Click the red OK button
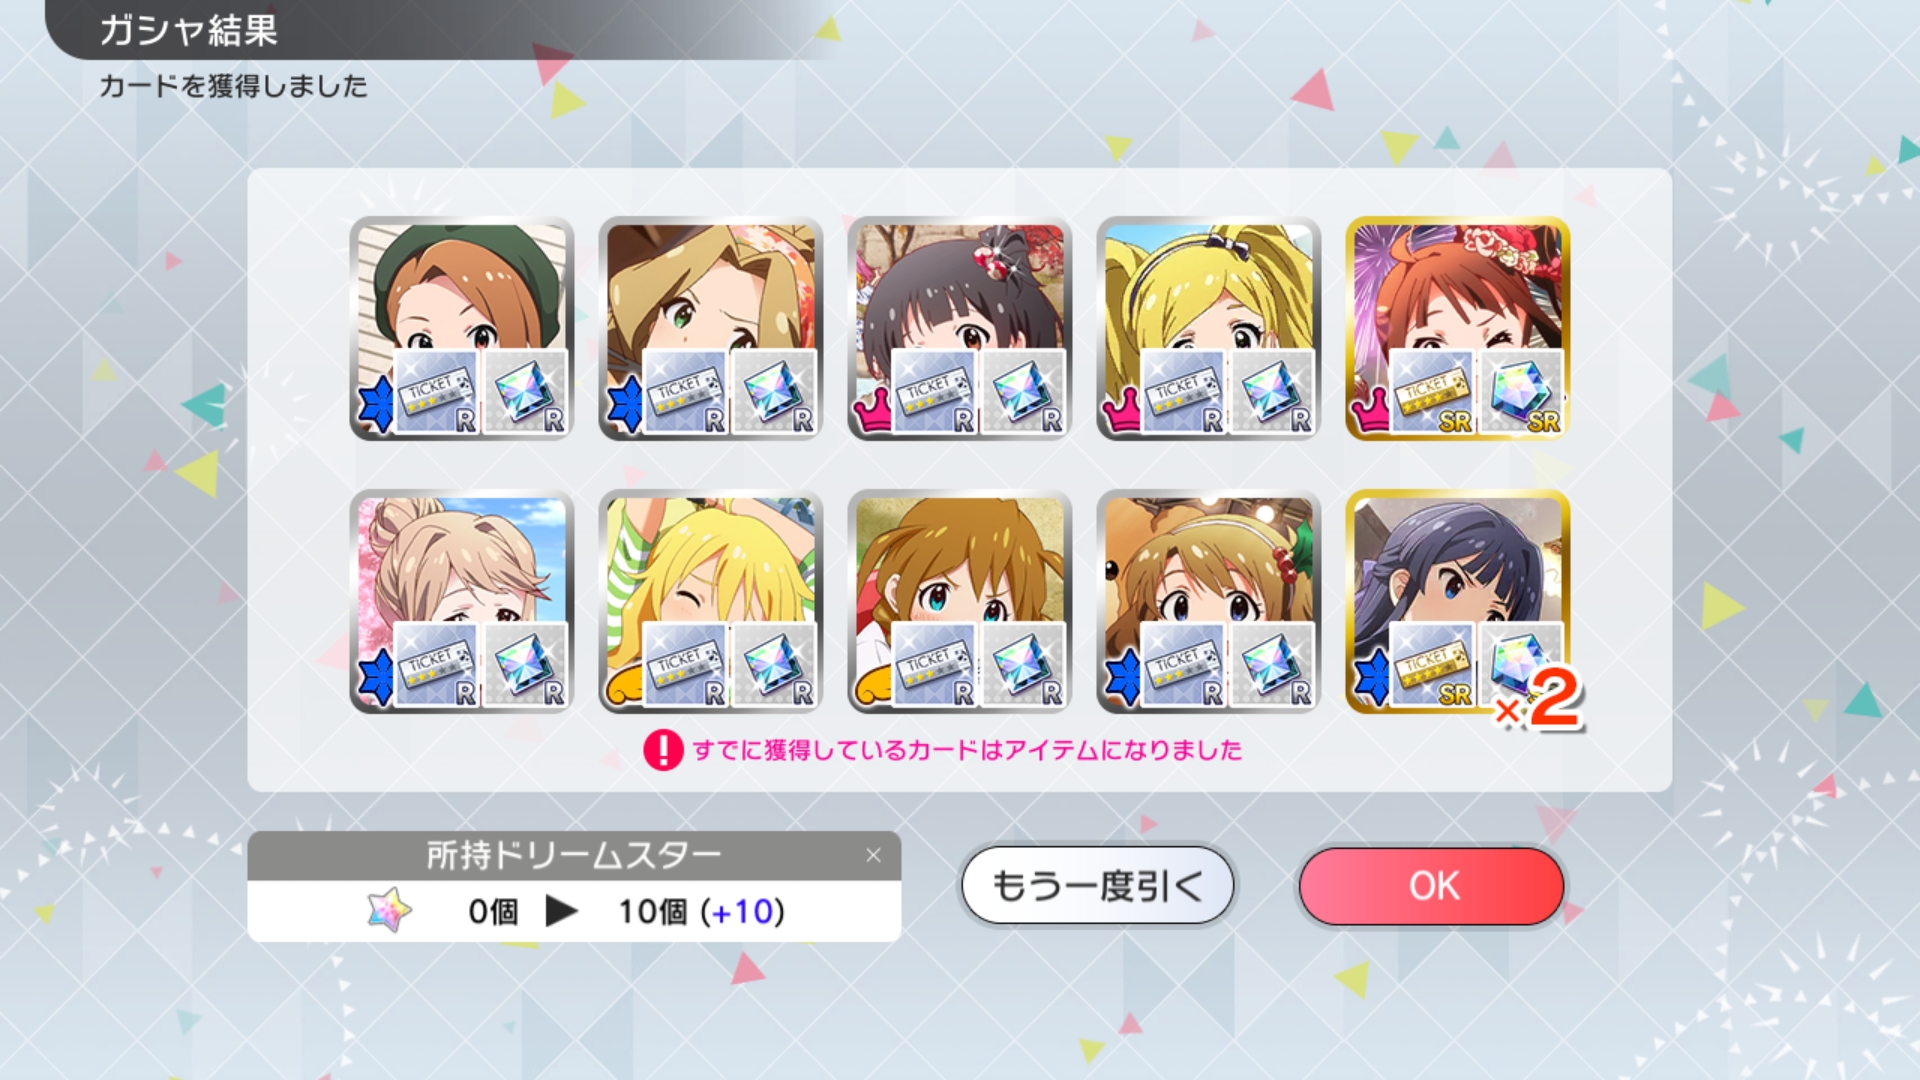Image resolution: width=1920 pixels, height=1080 pixels. pyautogui.click(x=1431, y=886)
